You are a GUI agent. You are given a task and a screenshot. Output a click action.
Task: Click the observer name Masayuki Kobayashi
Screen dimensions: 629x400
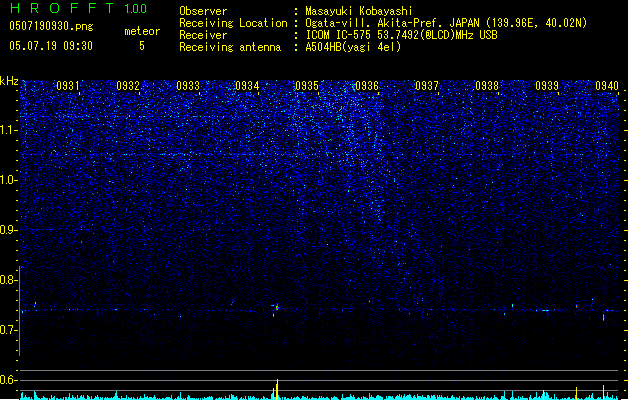[x=359, y=11]
